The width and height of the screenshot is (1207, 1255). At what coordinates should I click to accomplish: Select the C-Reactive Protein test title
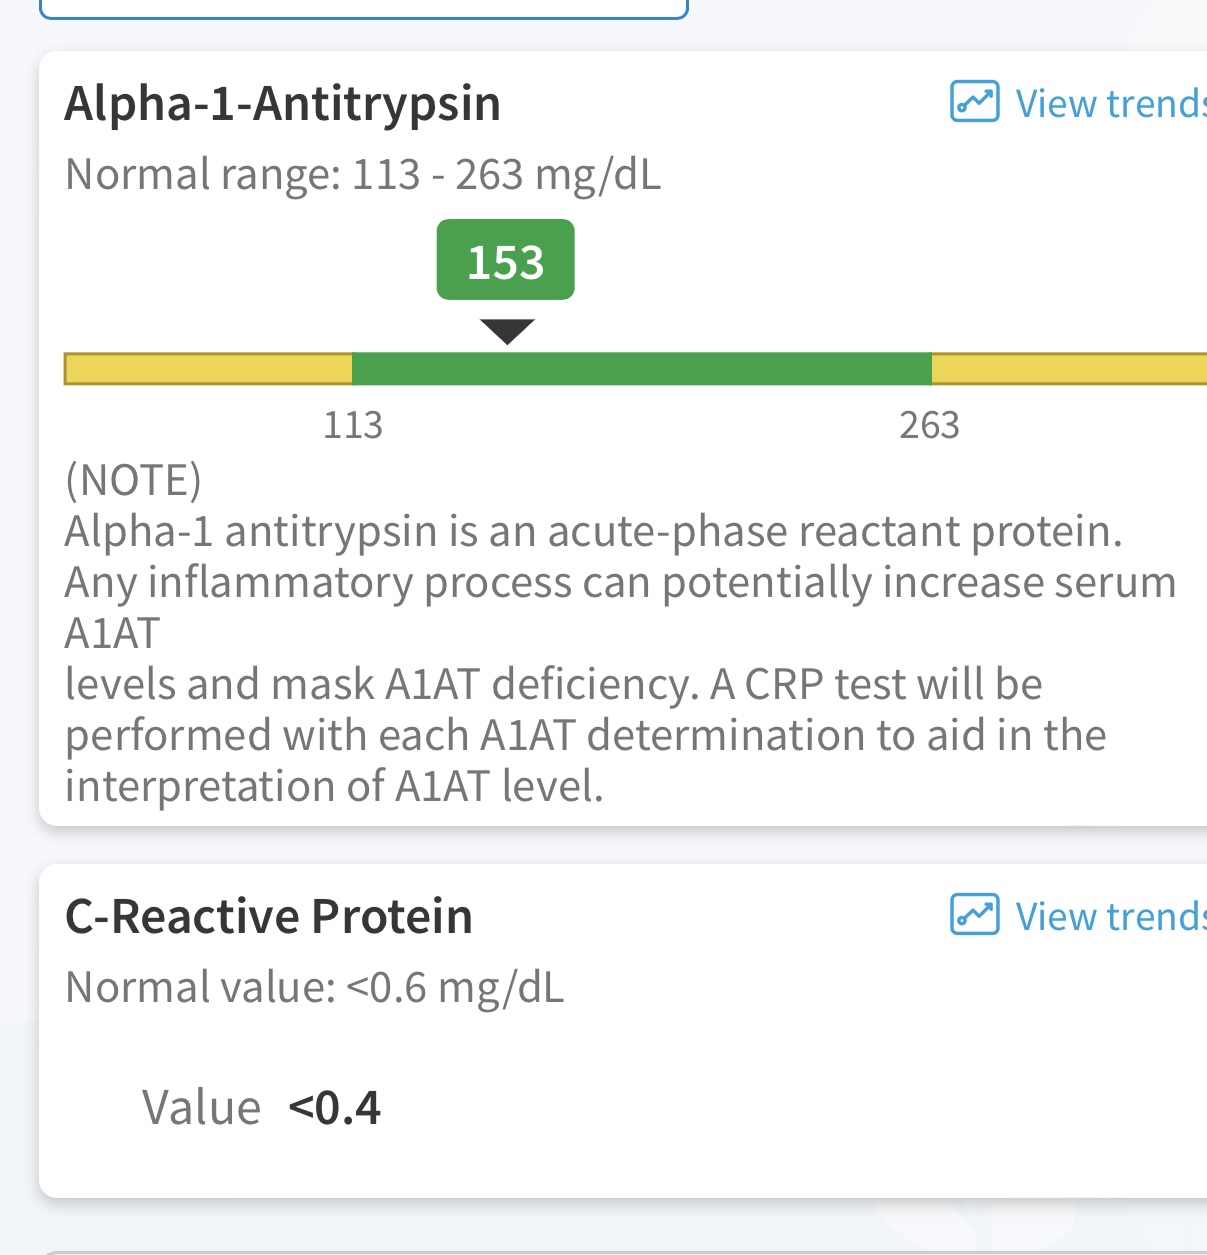[269, 916]
